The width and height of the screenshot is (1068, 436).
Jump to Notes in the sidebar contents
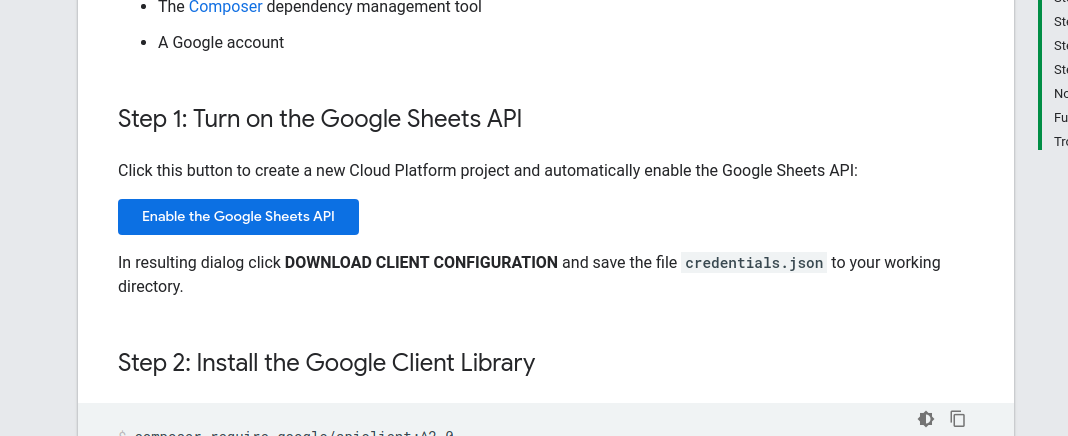point(1060,94)
